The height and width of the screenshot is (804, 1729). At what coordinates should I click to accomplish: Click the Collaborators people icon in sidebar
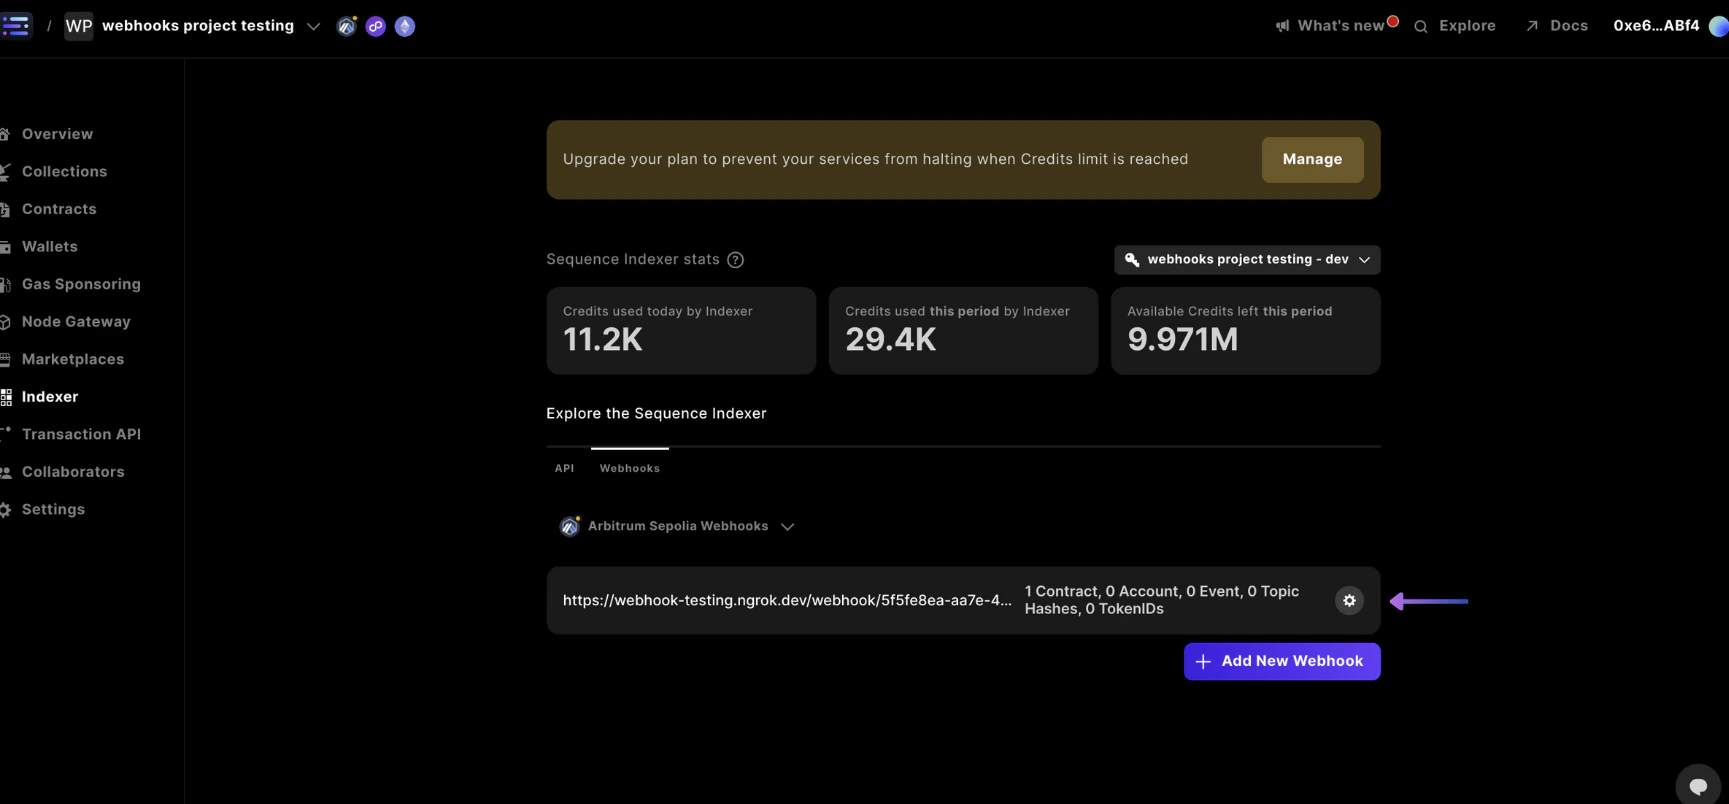[x=5, y=472]
